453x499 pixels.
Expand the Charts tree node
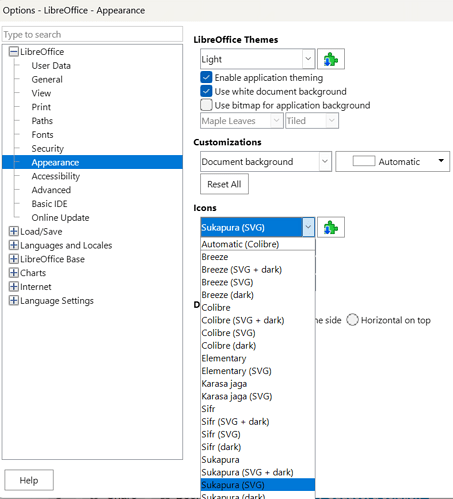pyautogui.click(x=13, y=273)
